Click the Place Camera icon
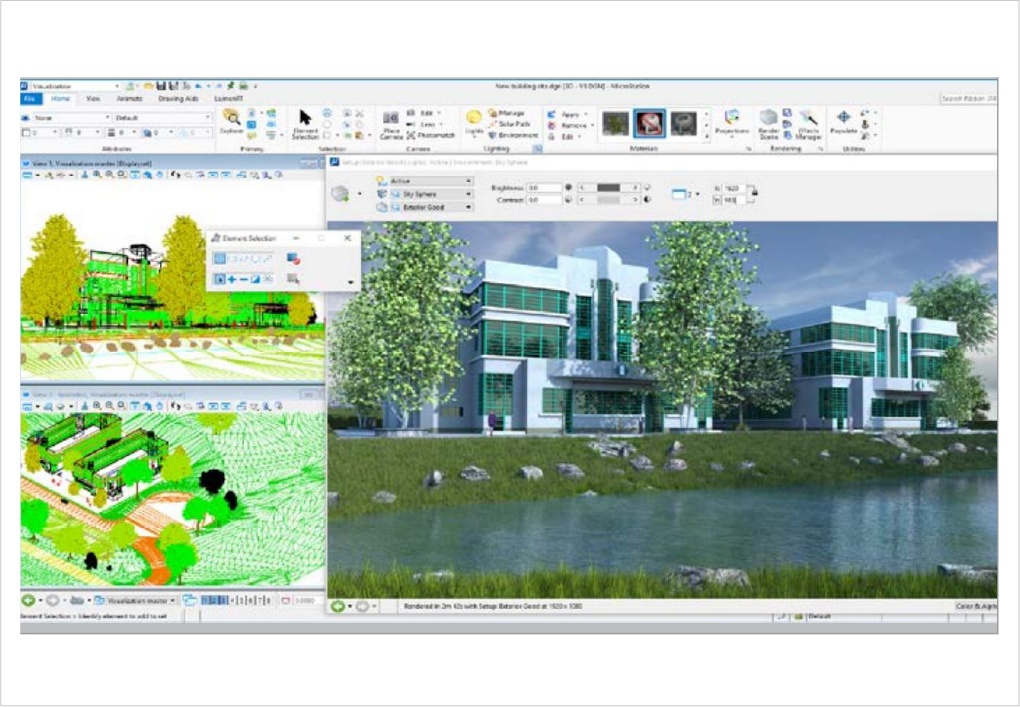 (391, 119)
